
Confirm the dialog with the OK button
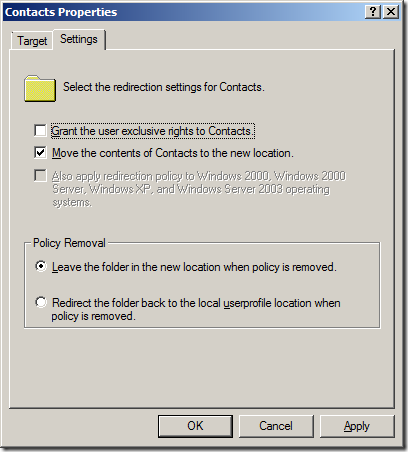tap(195, 426)
